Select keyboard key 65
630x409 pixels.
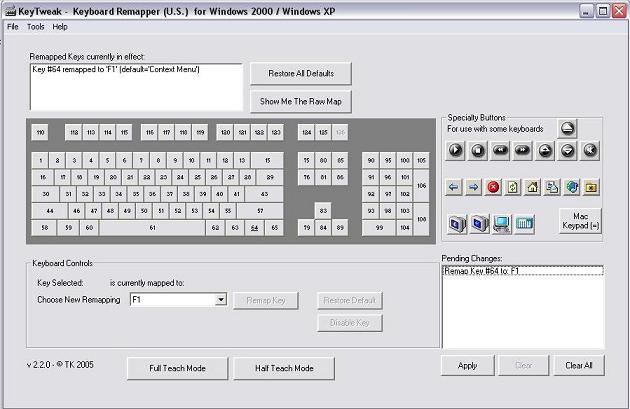(x=274, y=228)
